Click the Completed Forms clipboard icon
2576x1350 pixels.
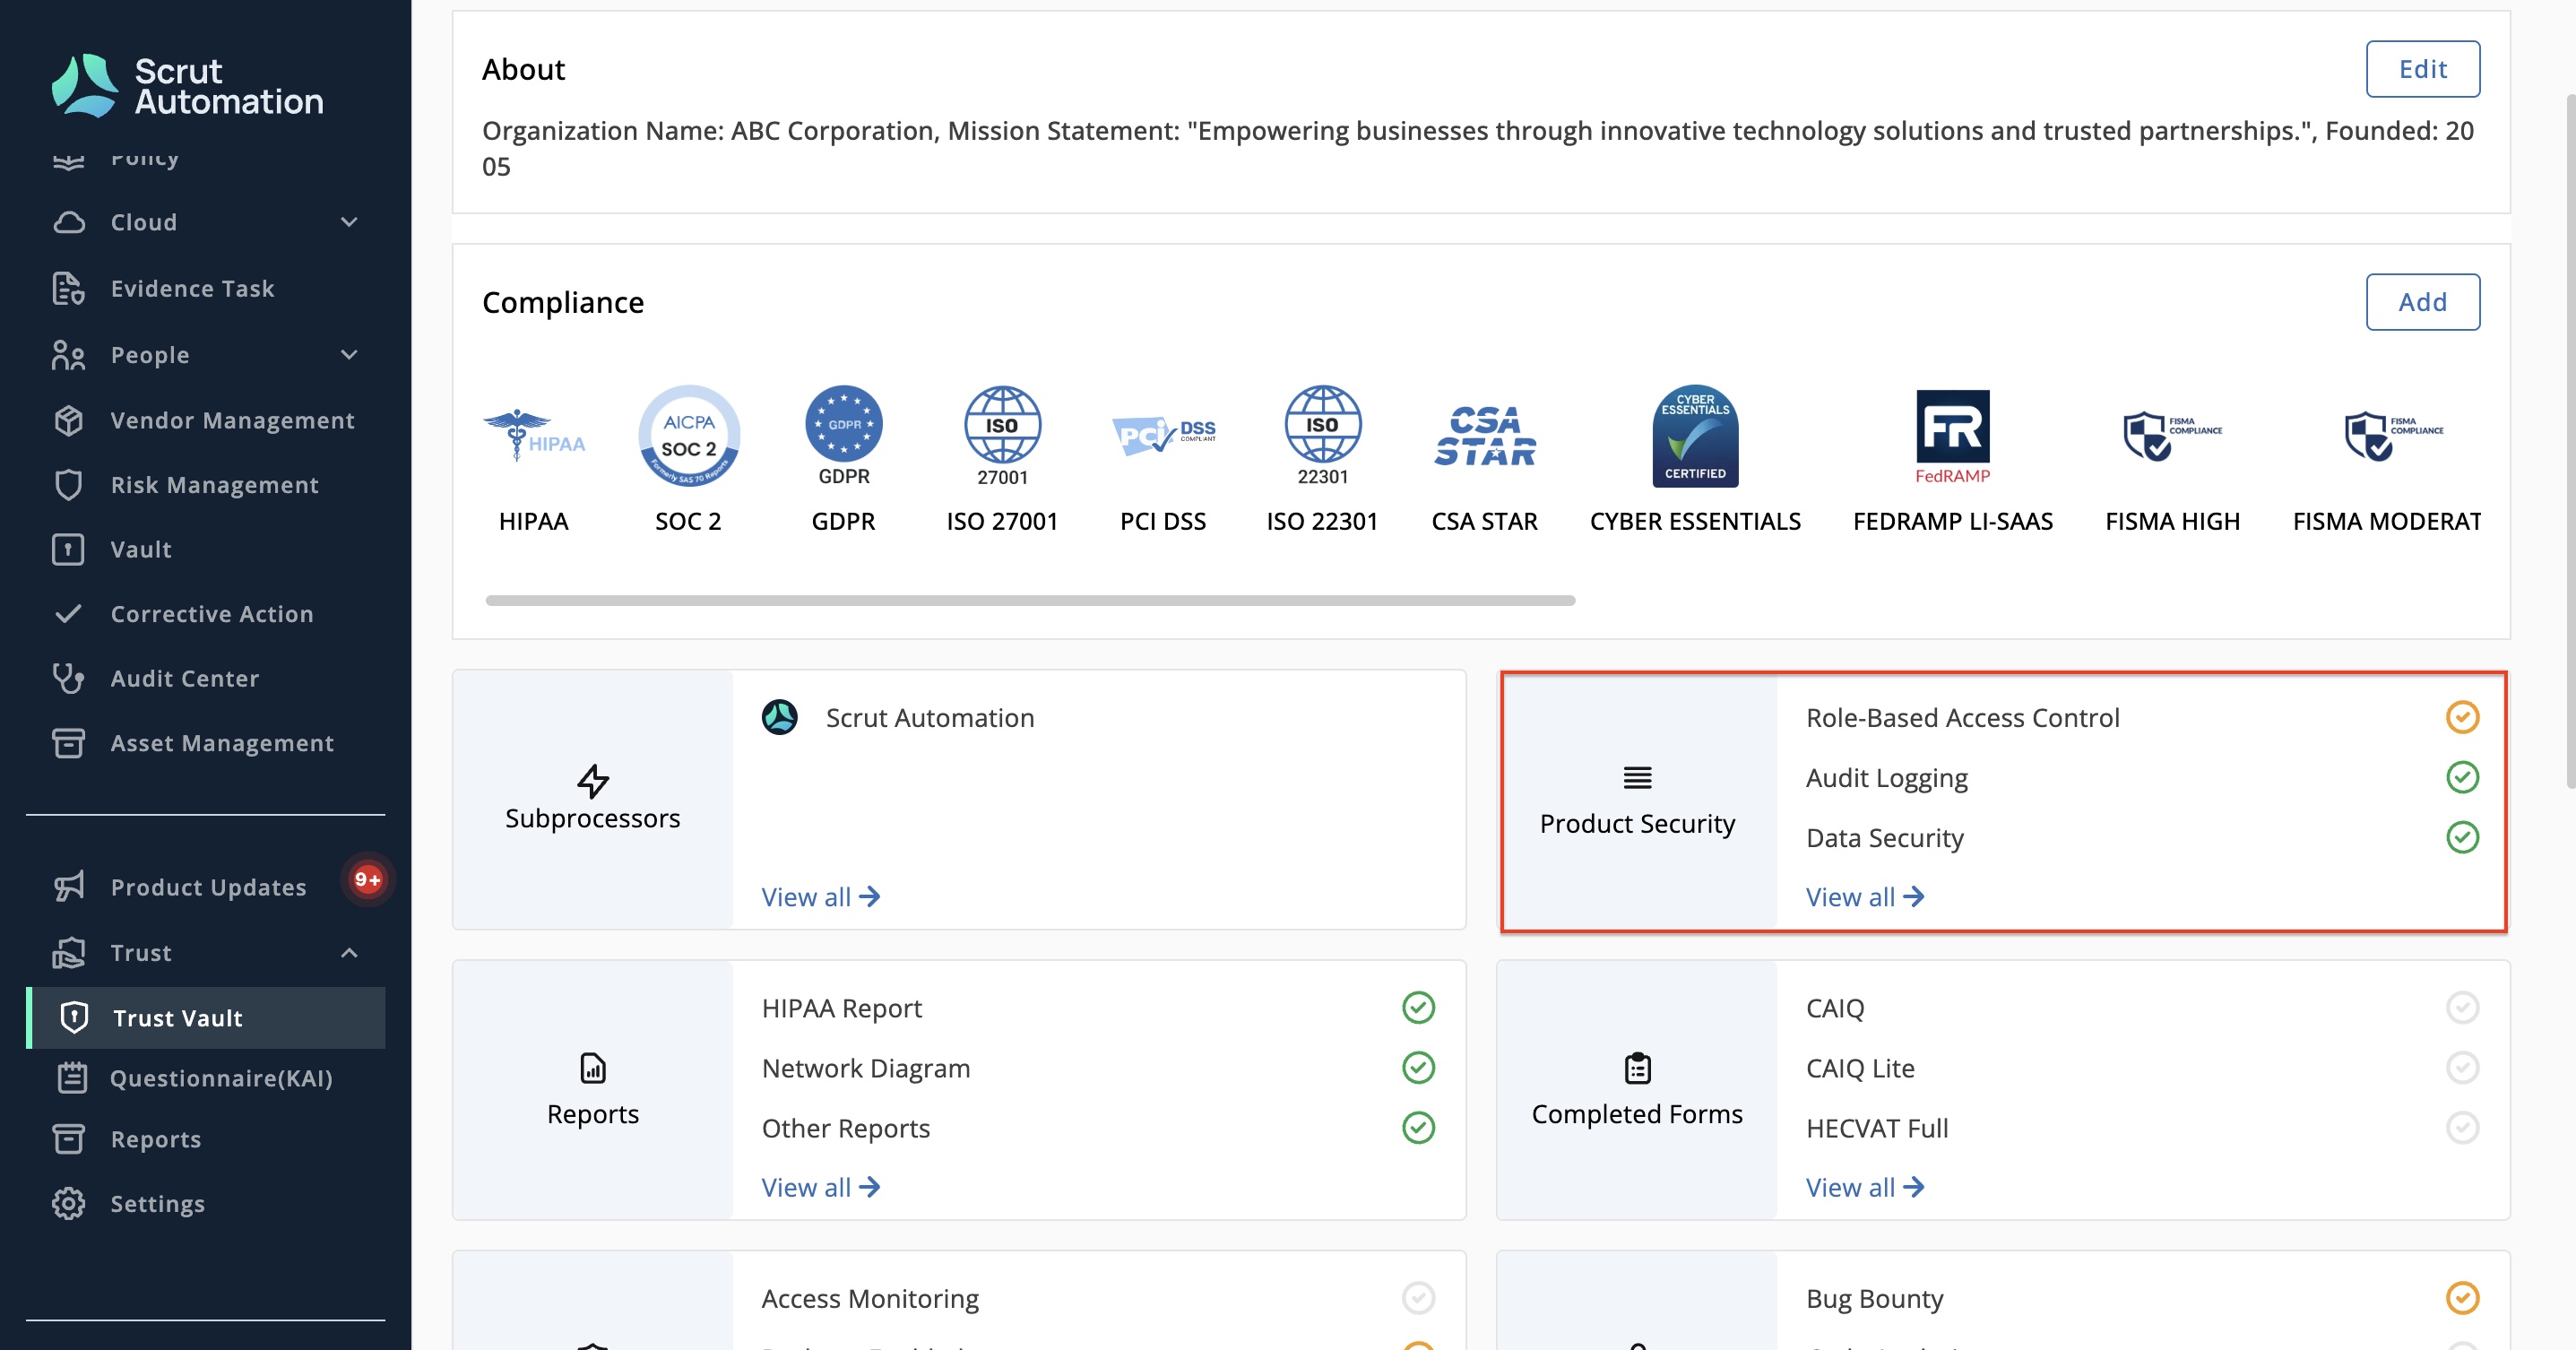pyautogui.click(x=1638, y=1068)
